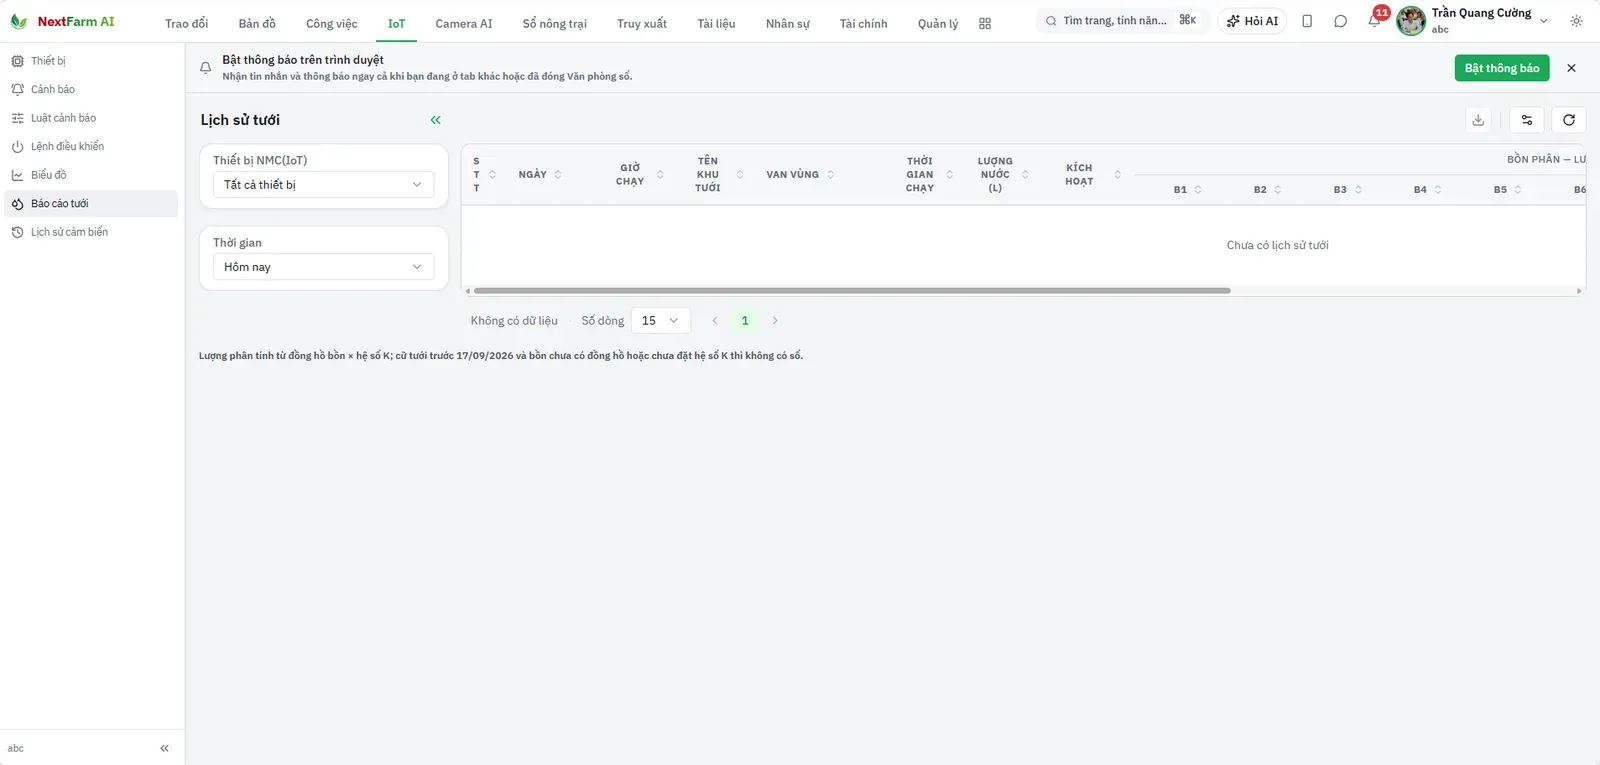Click the mobile device icon in header
The width and height of the screenshot is (1600, 765).
coord(1307,21)
